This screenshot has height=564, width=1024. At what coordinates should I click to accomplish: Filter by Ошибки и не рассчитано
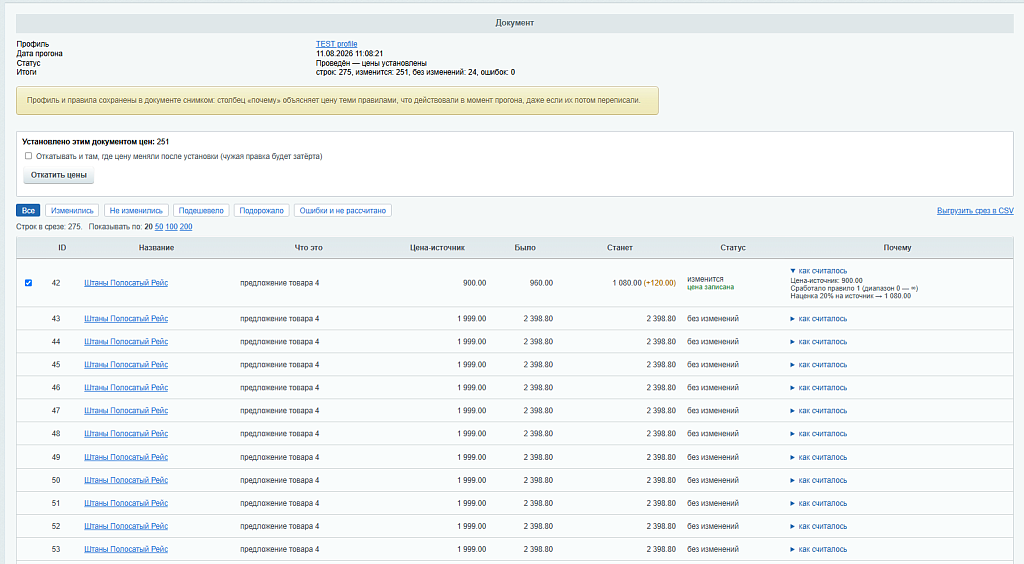point(342,210)
